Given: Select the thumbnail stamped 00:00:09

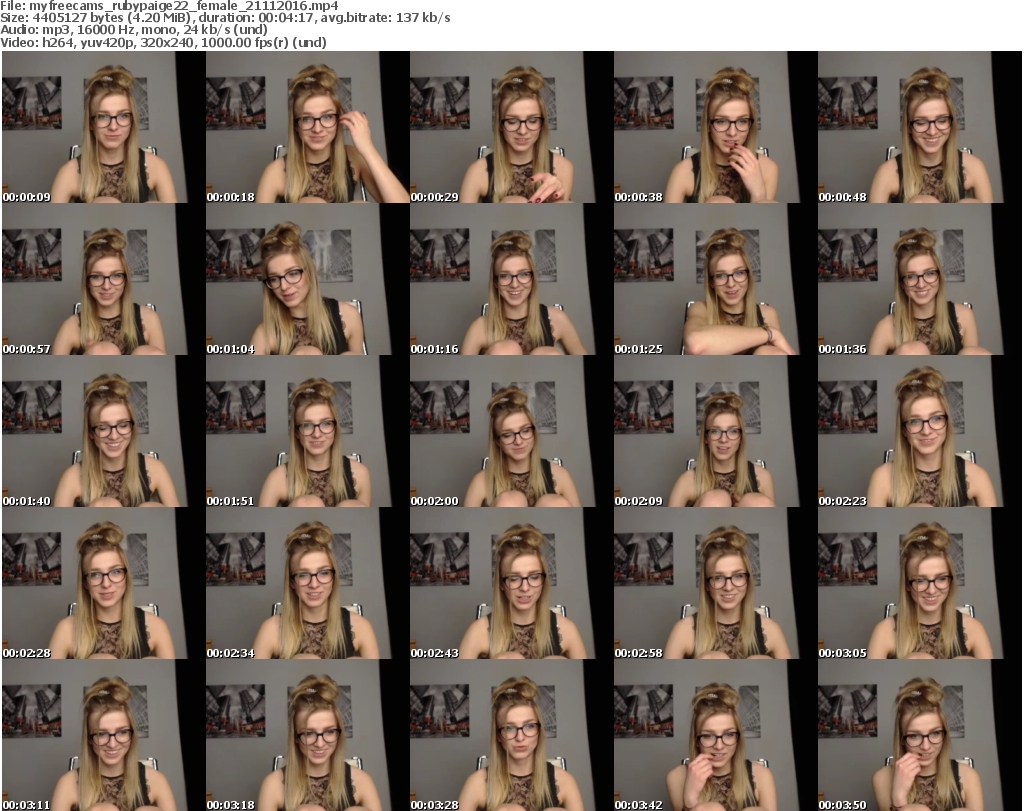Looking at the screenshot, I should tap(104, 127).
